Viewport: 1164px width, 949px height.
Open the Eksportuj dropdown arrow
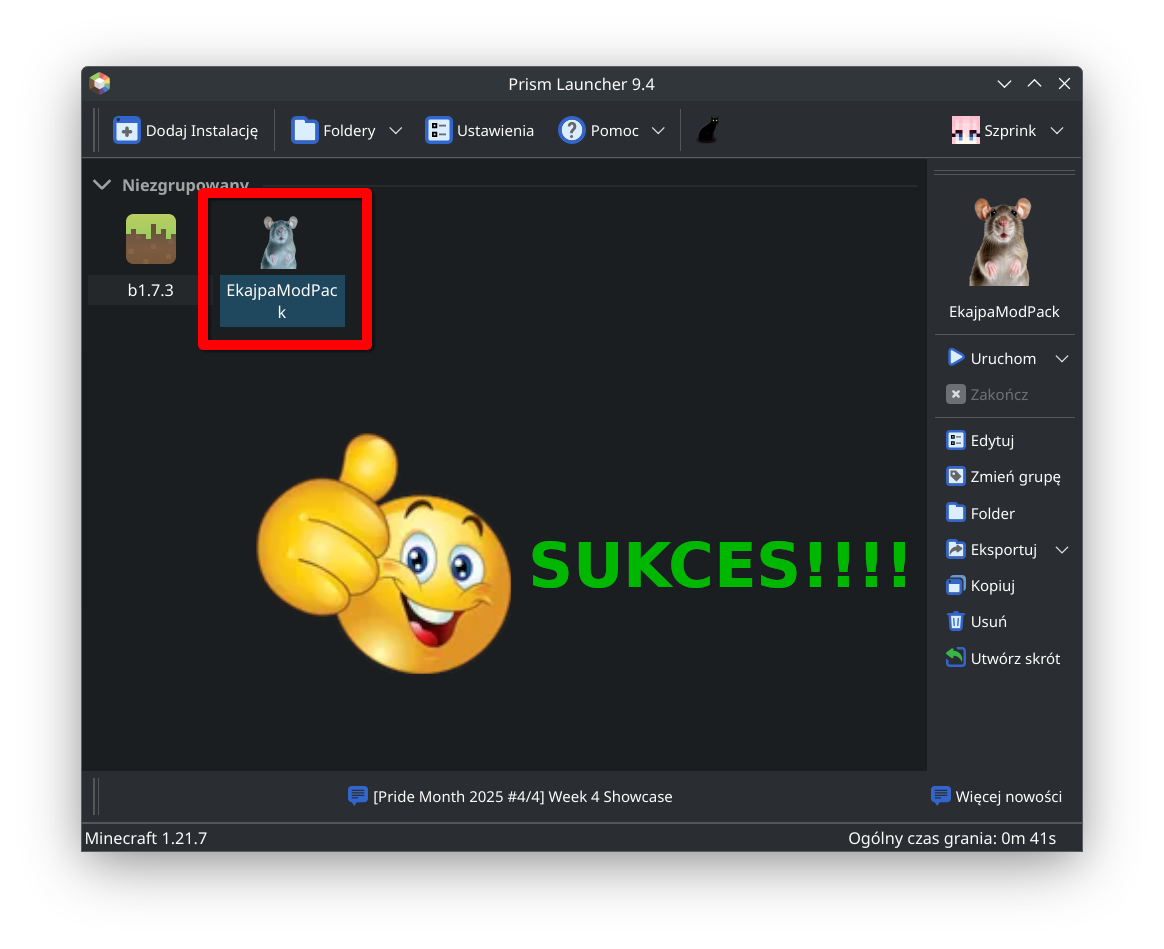coord(1062,550)
